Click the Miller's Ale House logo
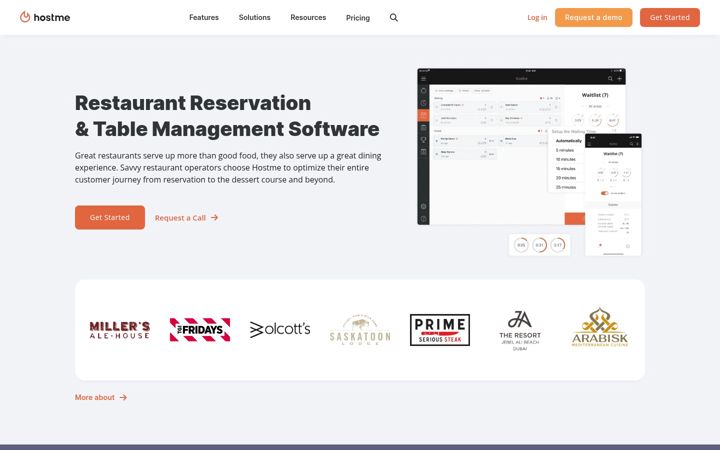The image size is (720, 450). [x=119, y=330]
